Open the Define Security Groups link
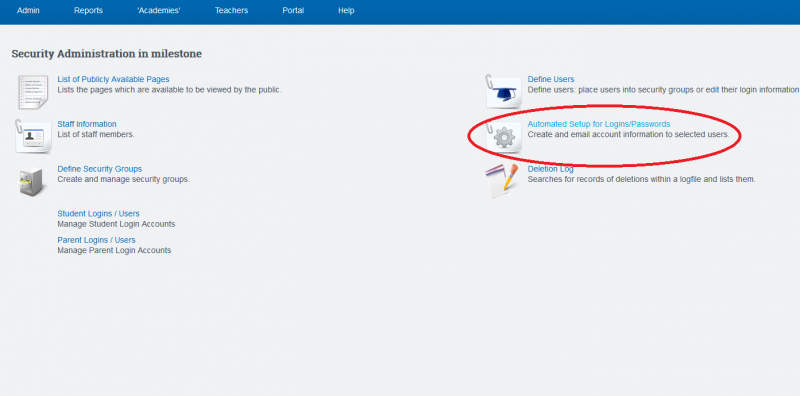 tap(99, 169)
